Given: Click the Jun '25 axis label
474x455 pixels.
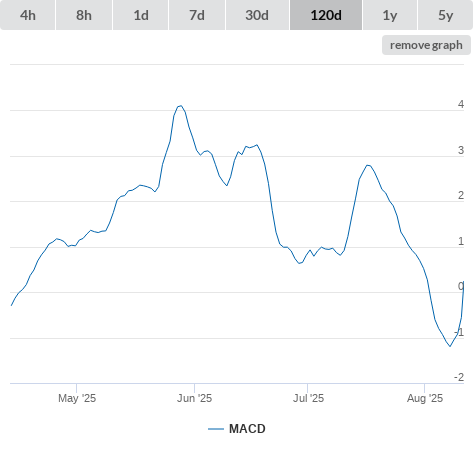Looking at the screenshot, I should click(194, 398).
